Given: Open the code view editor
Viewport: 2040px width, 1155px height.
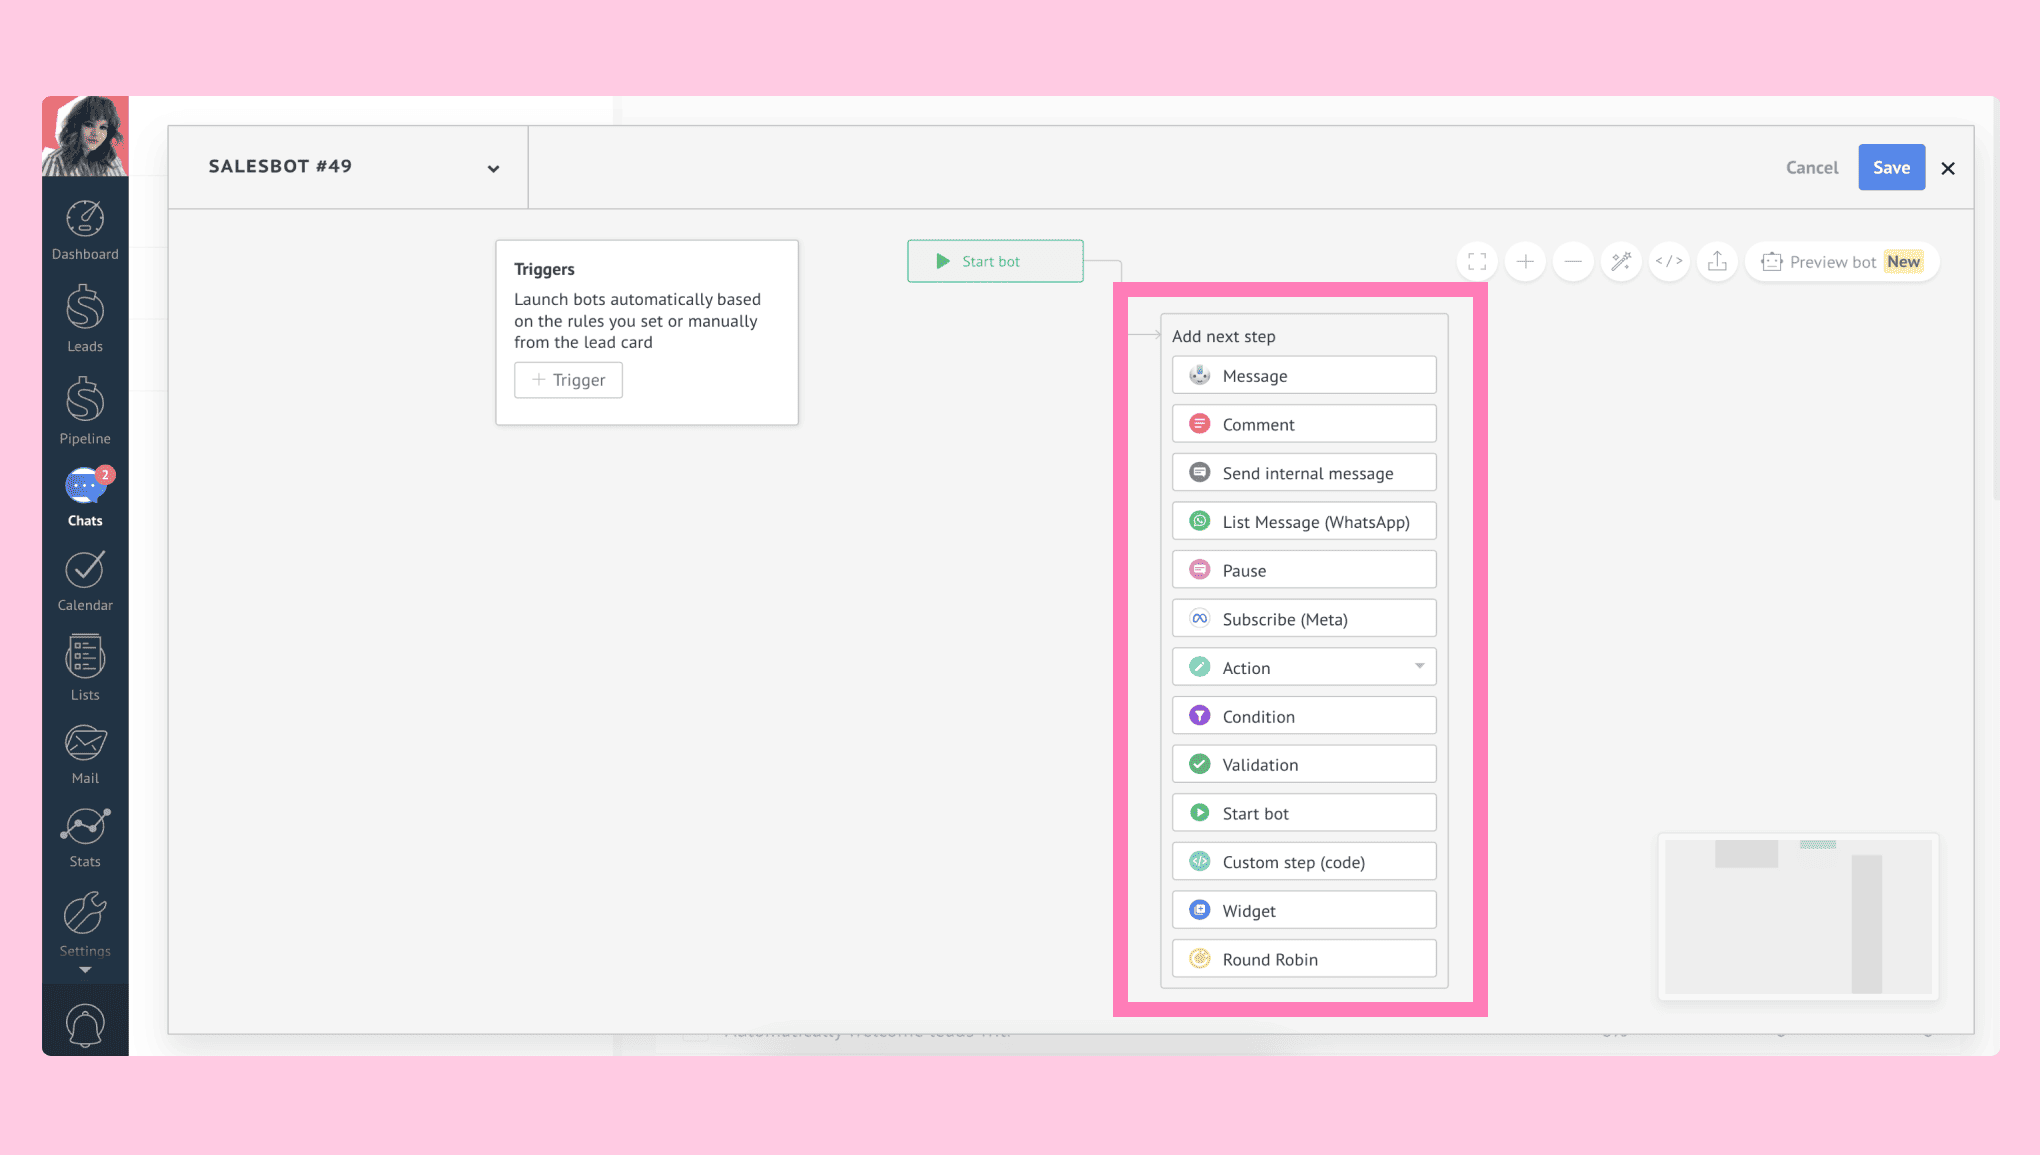Looking at the screenshot, I should [1669, 262].
